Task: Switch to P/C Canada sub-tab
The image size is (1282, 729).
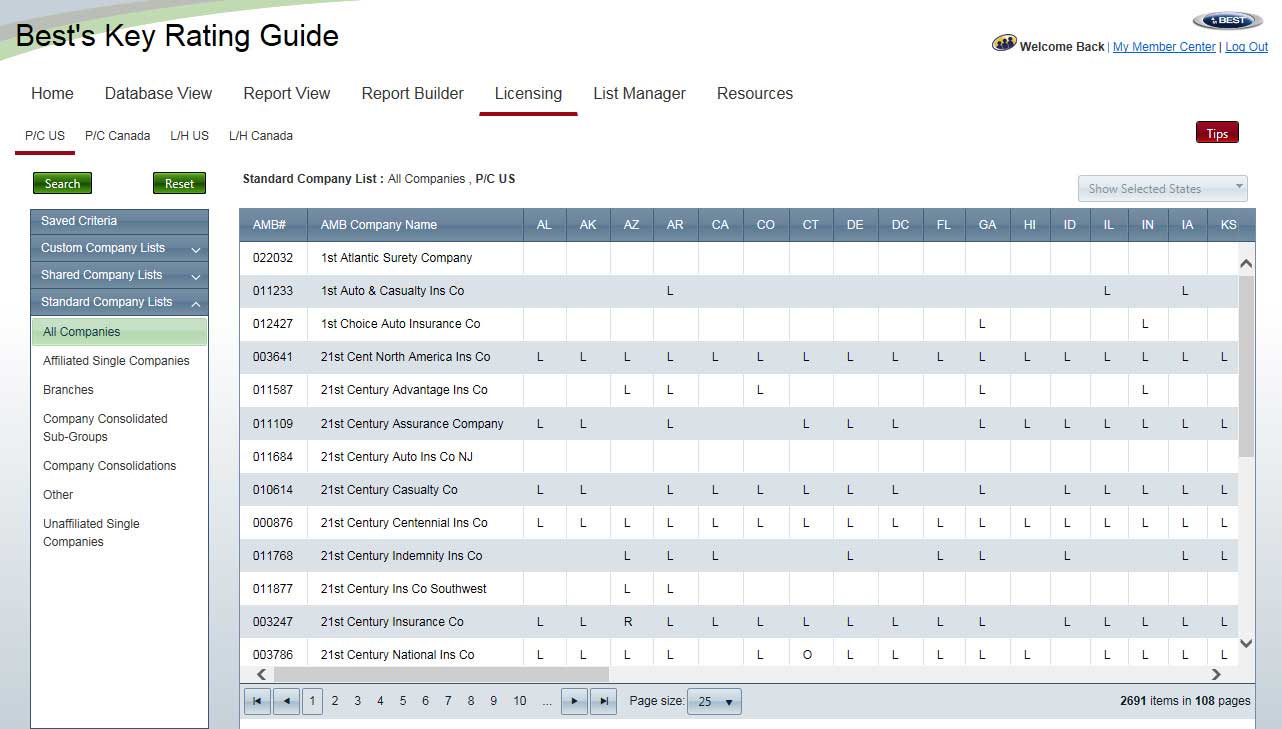Action: pyautogui.click(x=117, y=135)
